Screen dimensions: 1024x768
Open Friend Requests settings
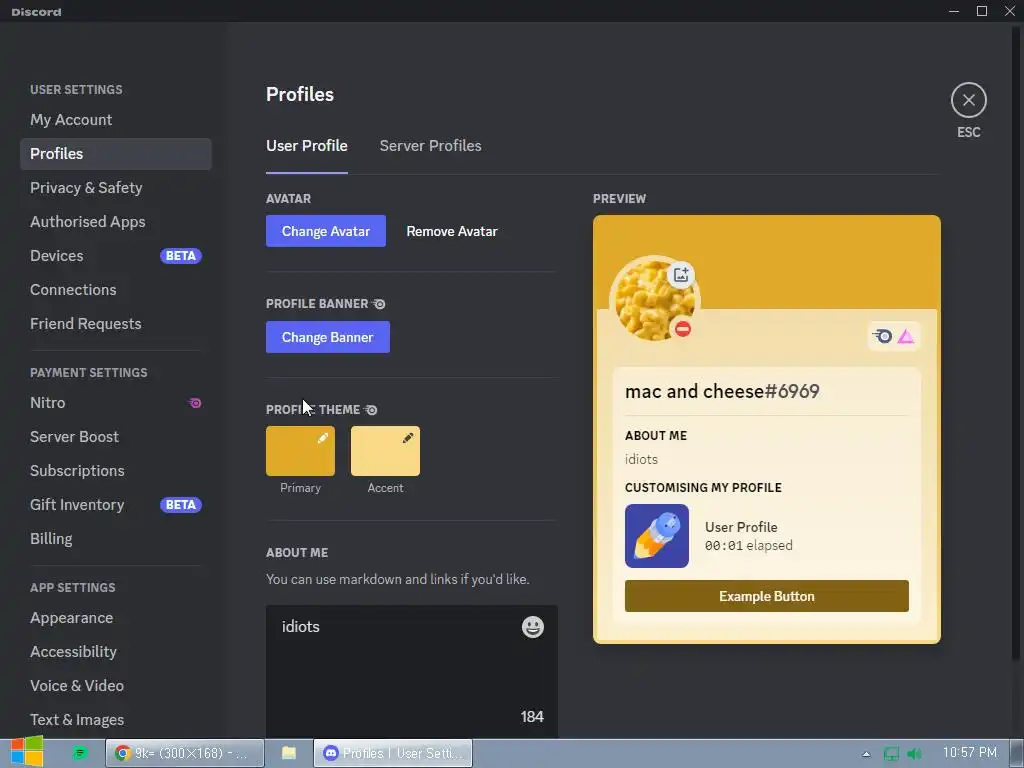tap(116, 323)
